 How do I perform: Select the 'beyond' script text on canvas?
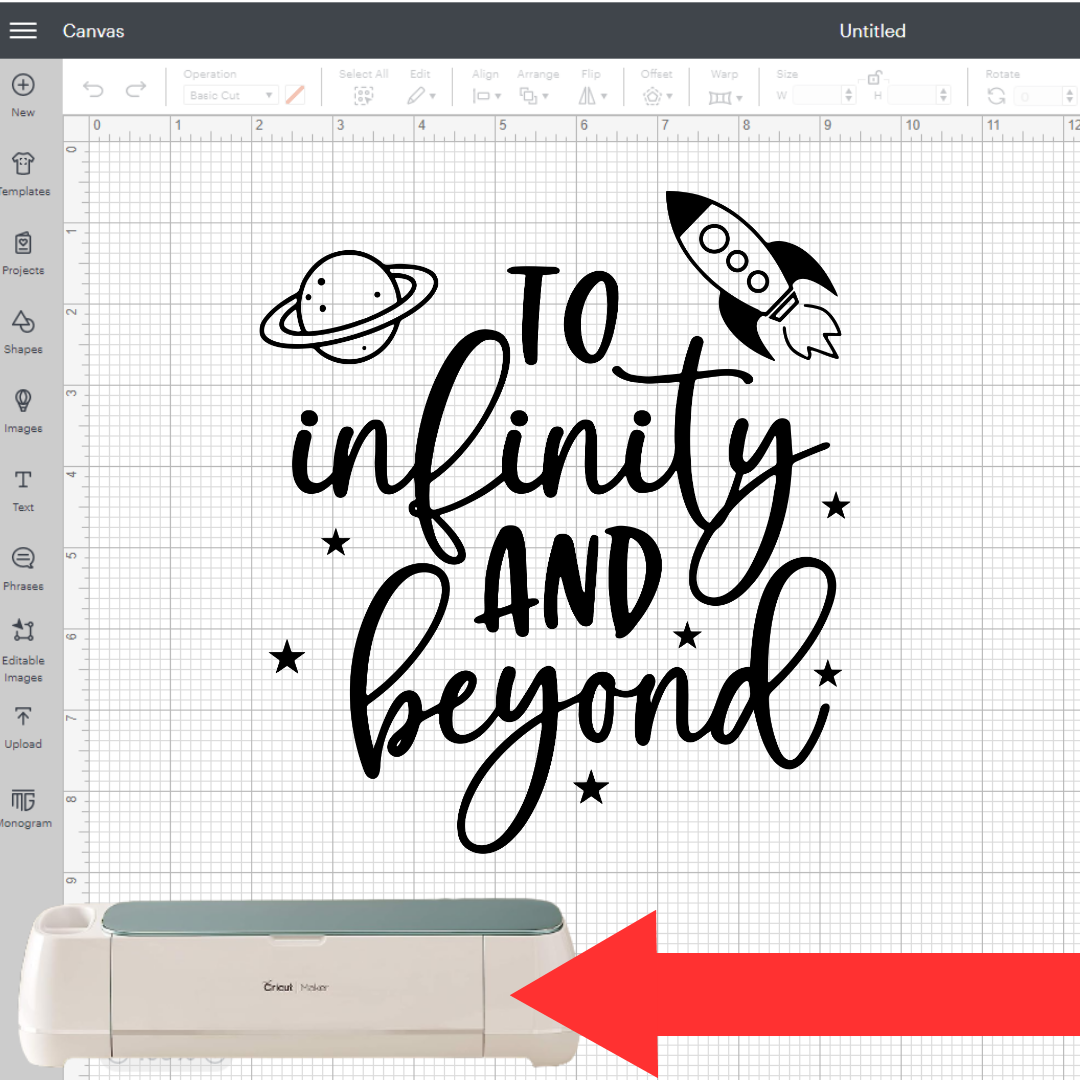[592, 706]
